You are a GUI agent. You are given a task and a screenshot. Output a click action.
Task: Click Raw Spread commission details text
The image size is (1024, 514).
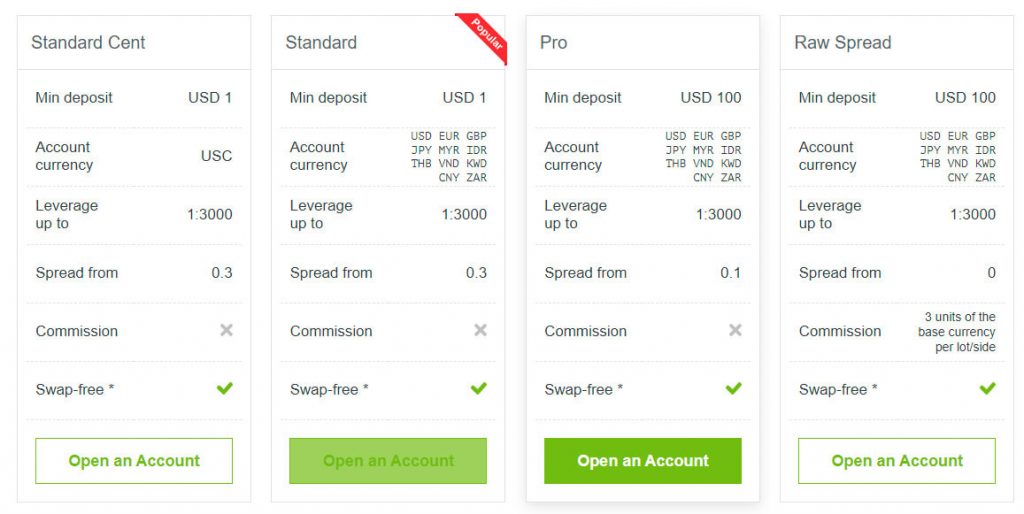tap(958, 332)
